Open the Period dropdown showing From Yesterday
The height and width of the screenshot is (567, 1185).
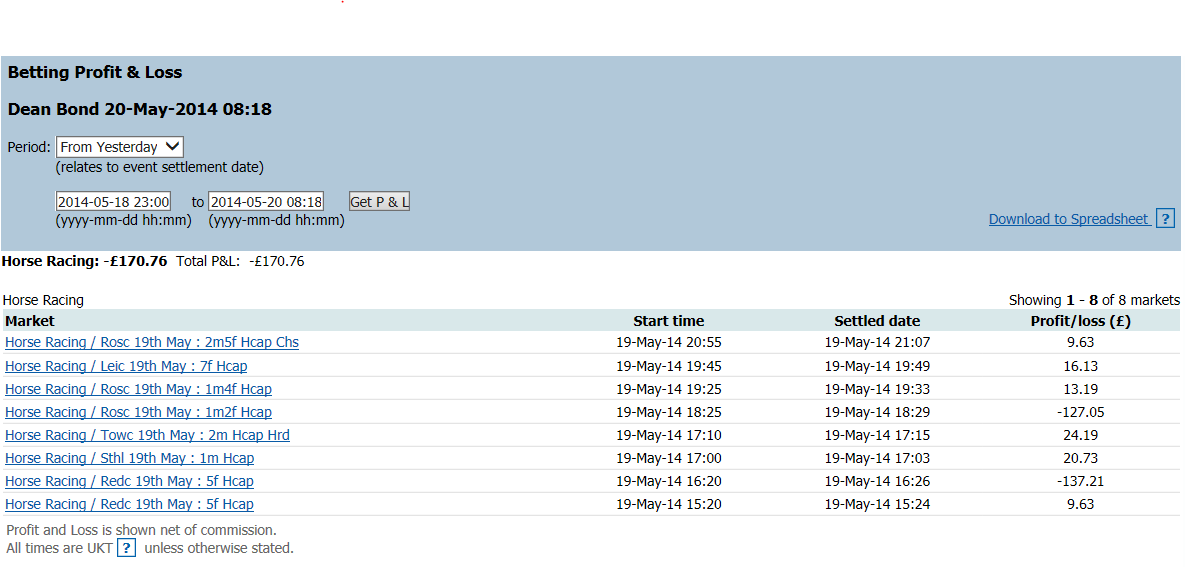[x=119, y=147]
